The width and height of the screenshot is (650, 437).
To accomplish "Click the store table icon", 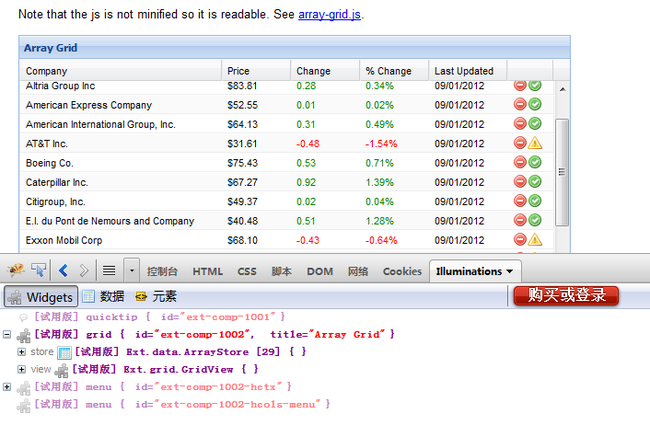I will point(65,353).
